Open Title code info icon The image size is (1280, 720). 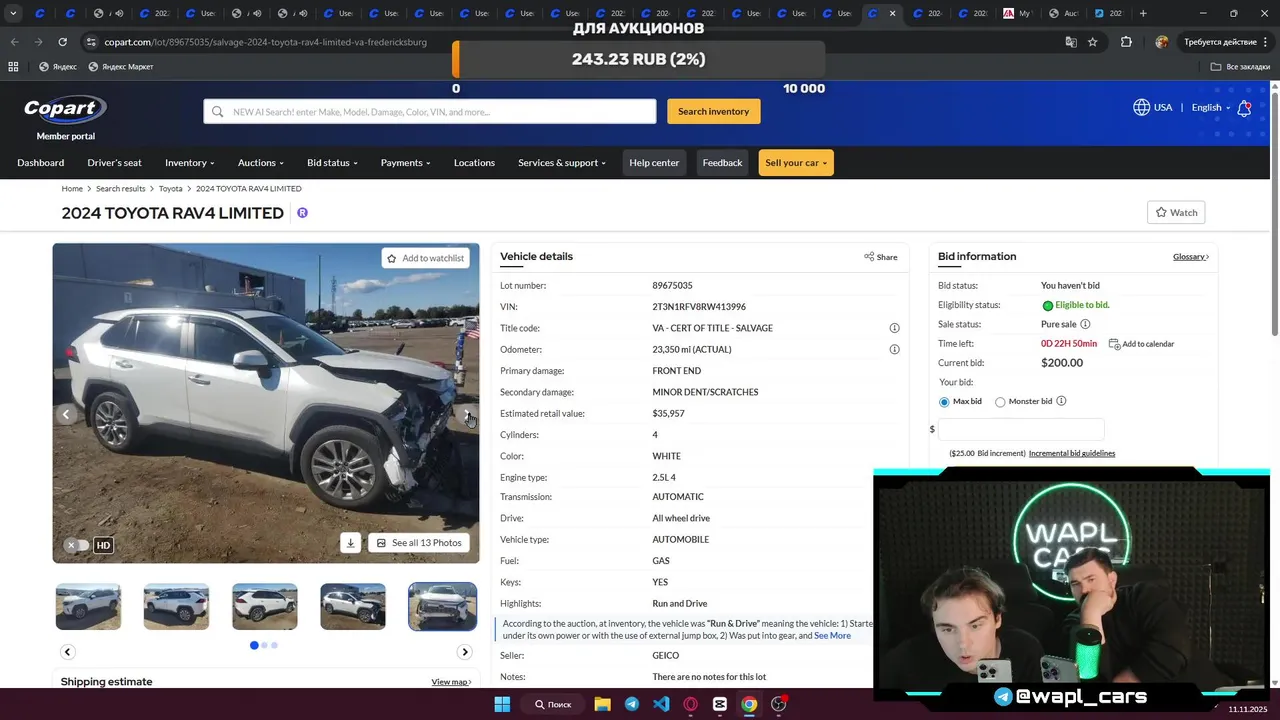point(894,328)
